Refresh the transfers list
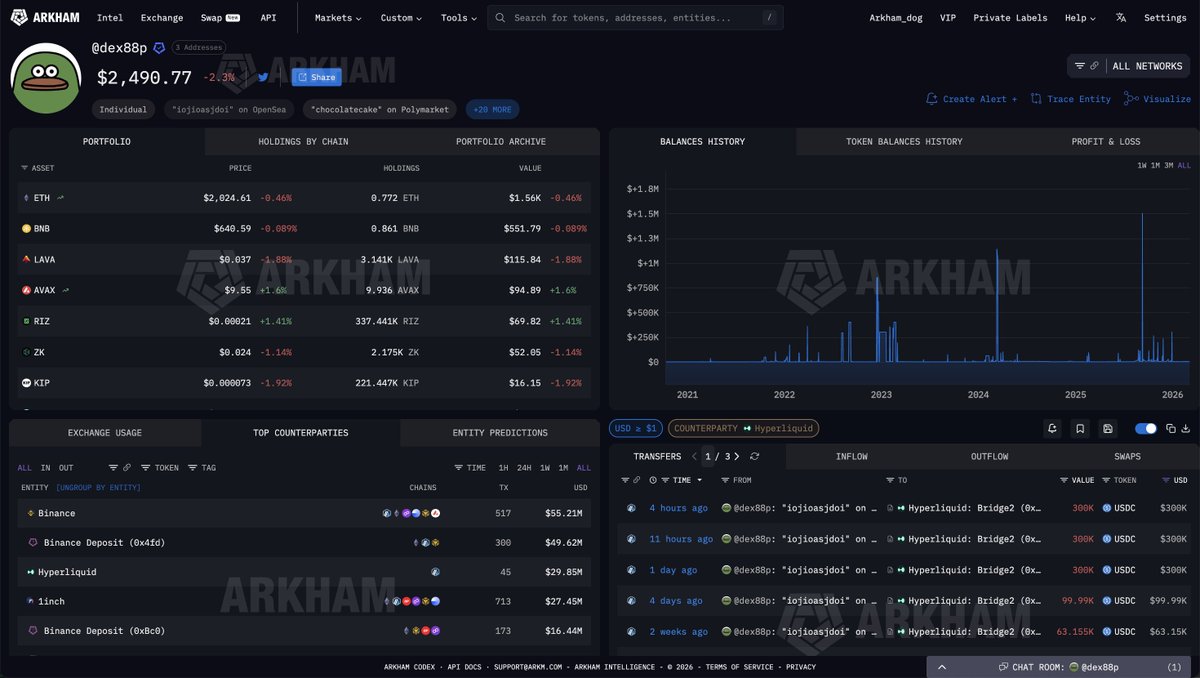 (754, 456)
